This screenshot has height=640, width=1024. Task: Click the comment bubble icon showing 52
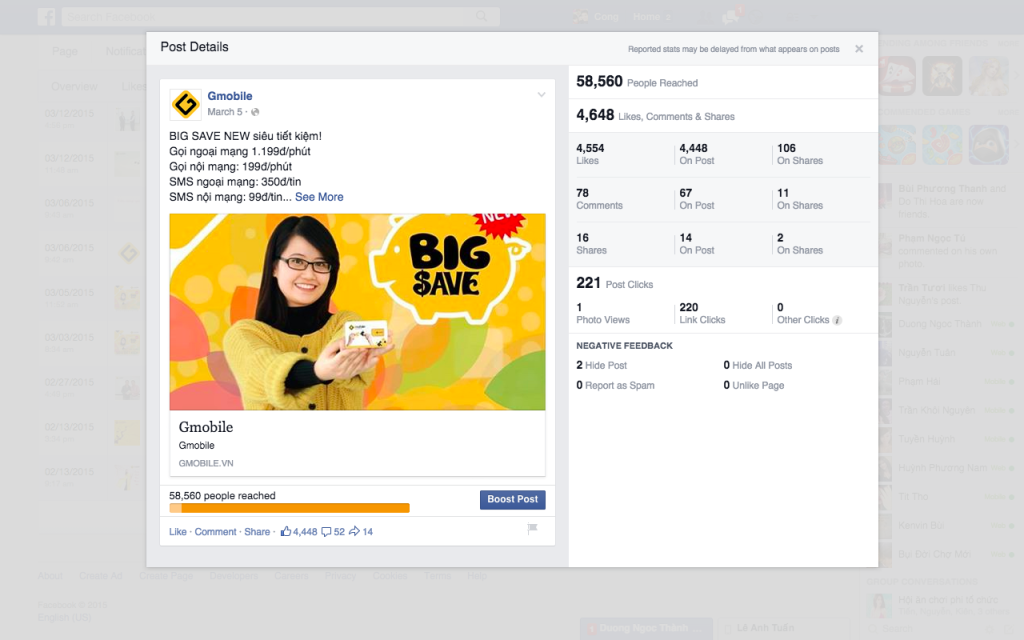coord(326,532)
